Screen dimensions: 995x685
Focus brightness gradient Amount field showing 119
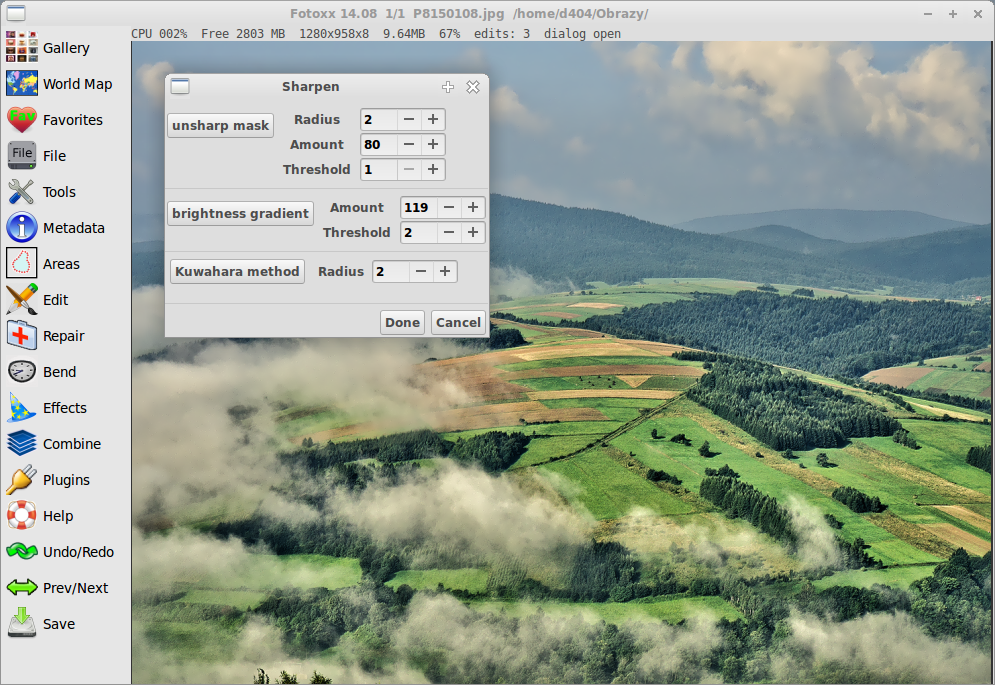[x=419, y=208]
